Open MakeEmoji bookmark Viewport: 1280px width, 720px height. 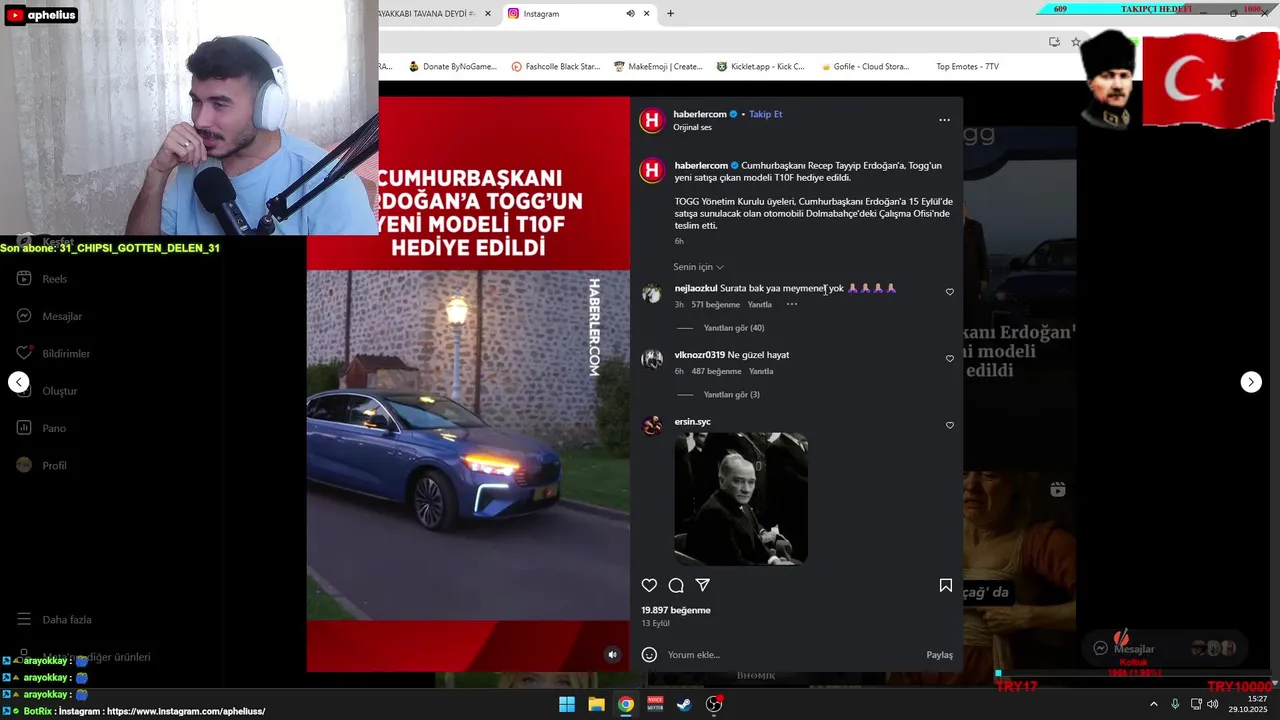[x=658, y=67]
